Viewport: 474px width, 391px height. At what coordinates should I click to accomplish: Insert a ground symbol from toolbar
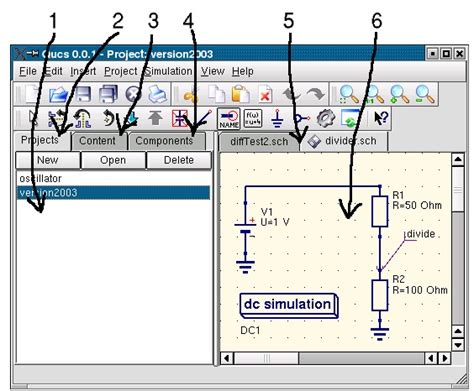coord(277,119)
